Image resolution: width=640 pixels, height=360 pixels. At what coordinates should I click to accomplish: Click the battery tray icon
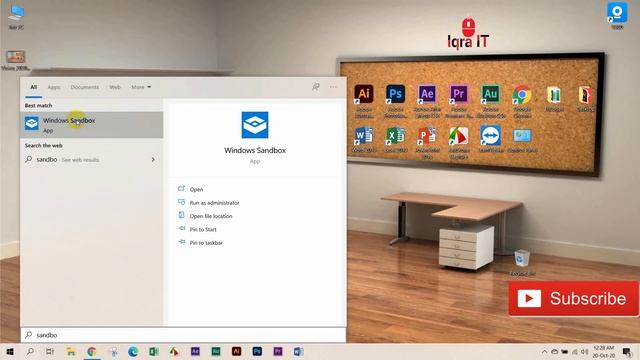coord(564,351)
